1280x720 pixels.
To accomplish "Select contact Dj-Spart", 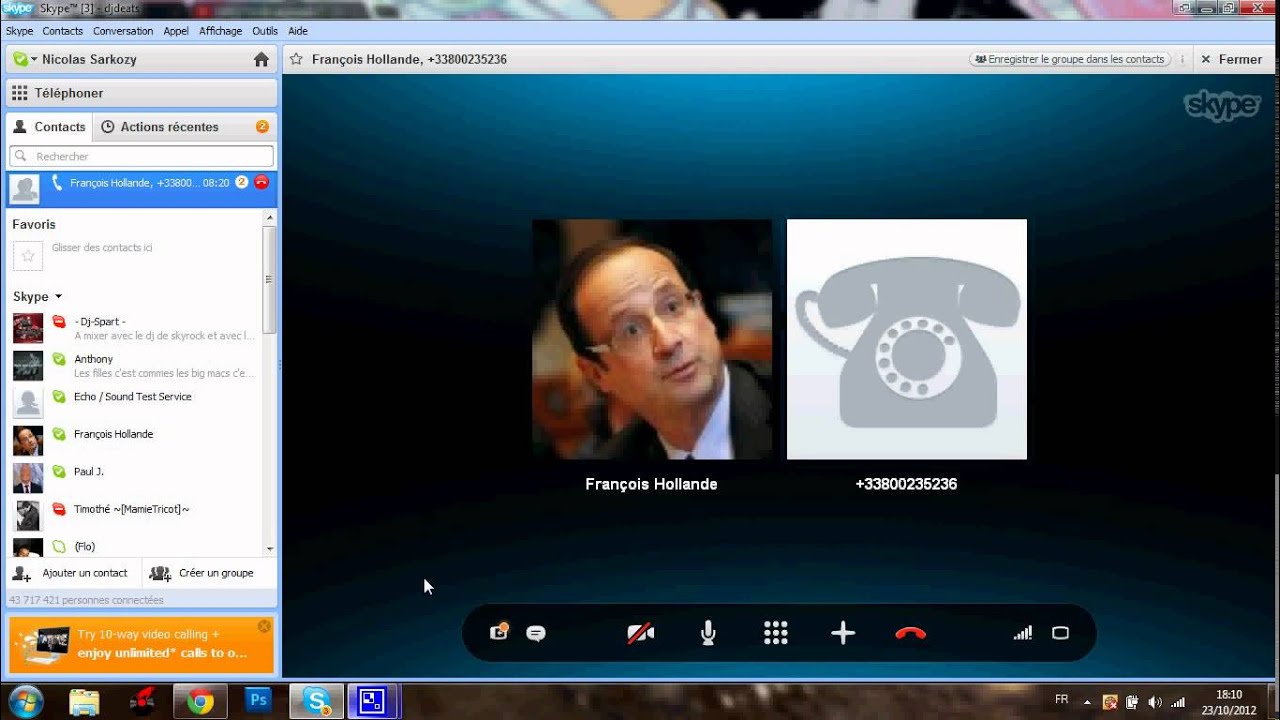I will click(134, 328).
